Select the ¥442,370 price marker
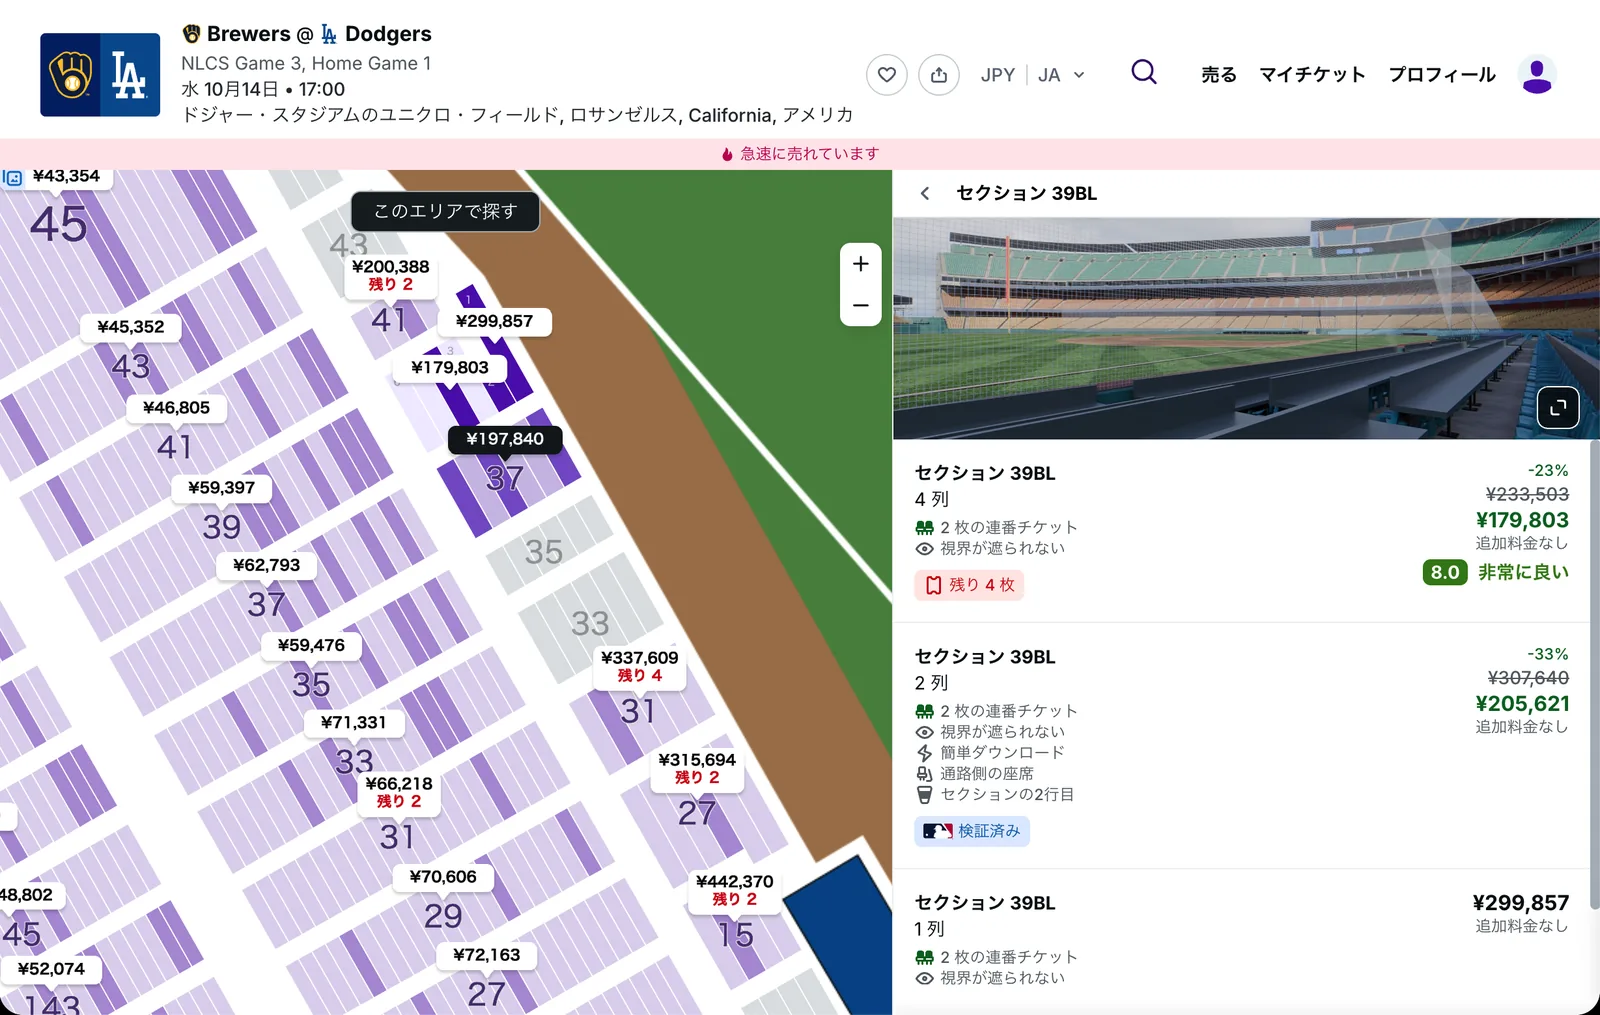 click(x=734, y=890)
